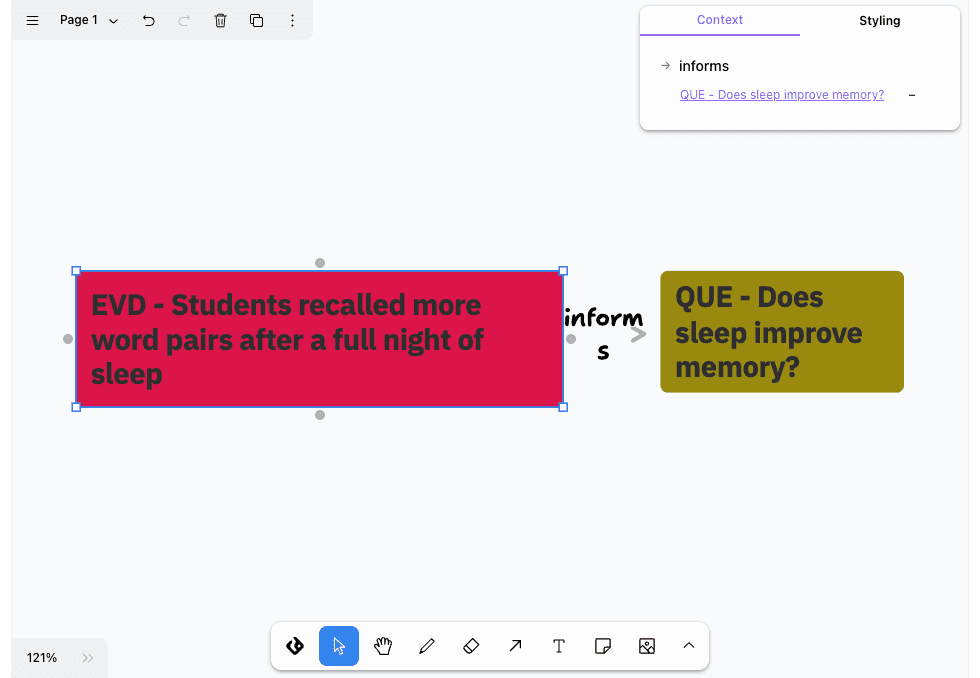The height and width of the screenshot is (678, 980).
Task: Open the image Asset tool
Action: 647,646
